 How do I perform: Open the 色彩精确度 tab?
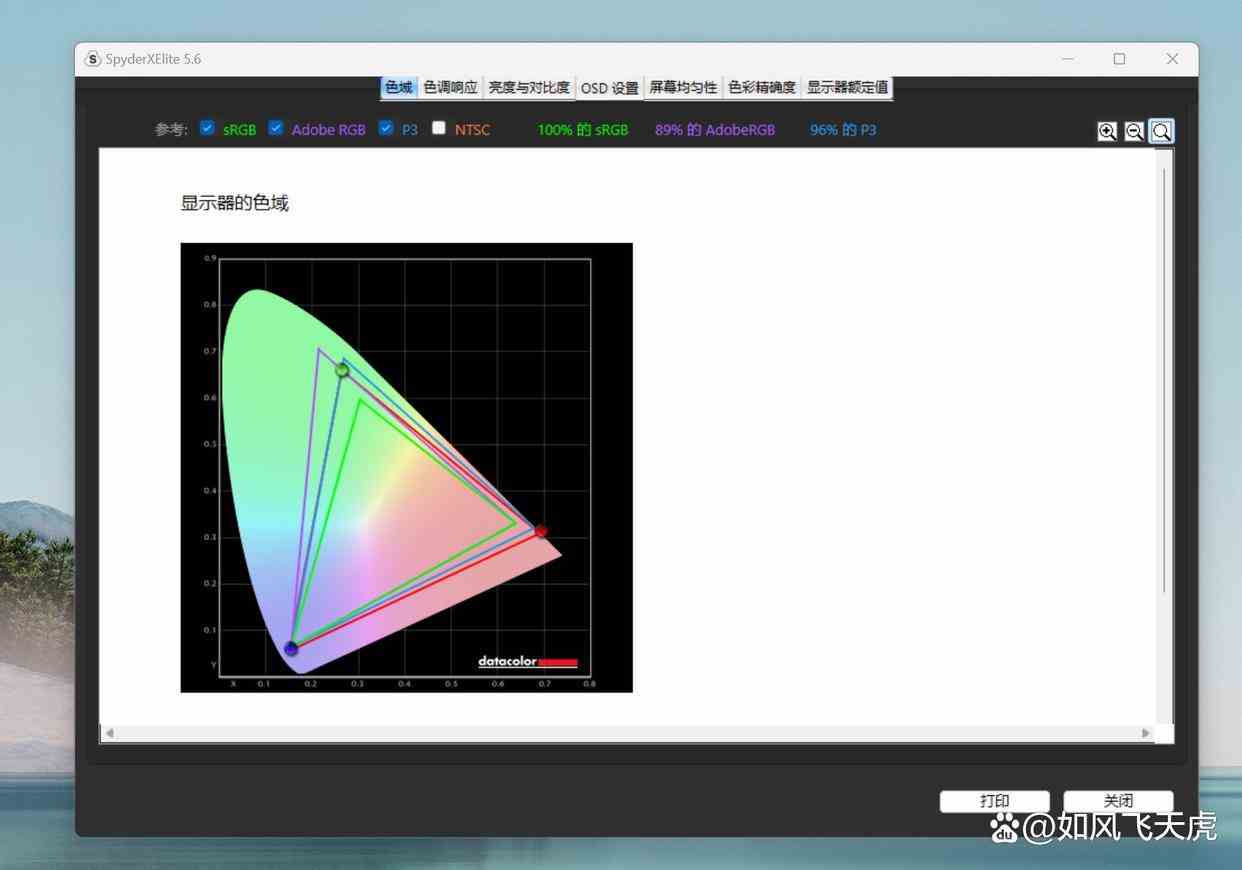(762, 87)
